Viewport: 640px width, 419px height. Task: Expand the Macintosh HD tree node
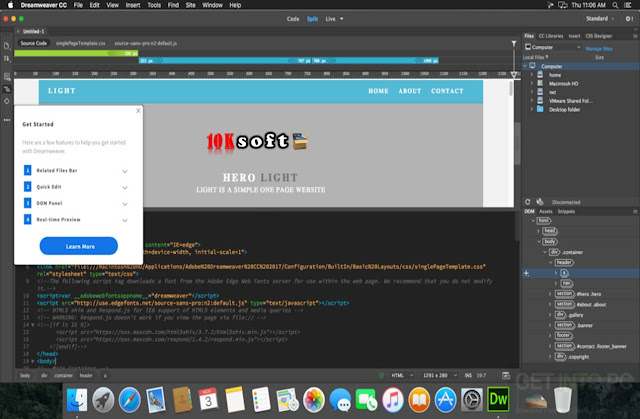pyautogui.click(x=531, y=83)
